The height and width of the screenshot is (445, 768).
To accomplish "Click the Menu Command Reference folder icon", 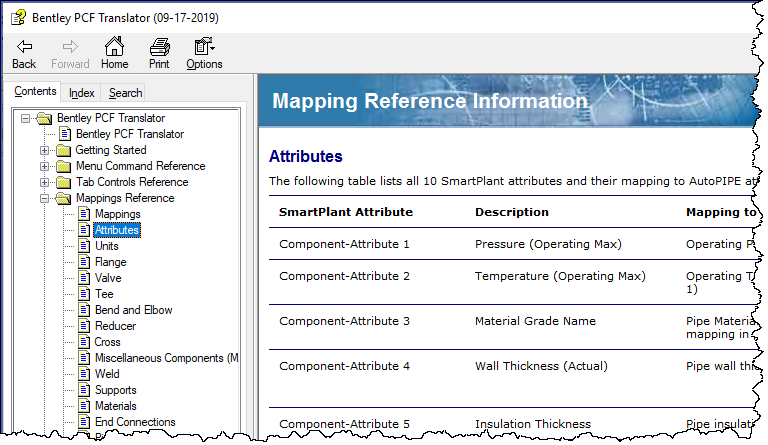I will [63, 166].
